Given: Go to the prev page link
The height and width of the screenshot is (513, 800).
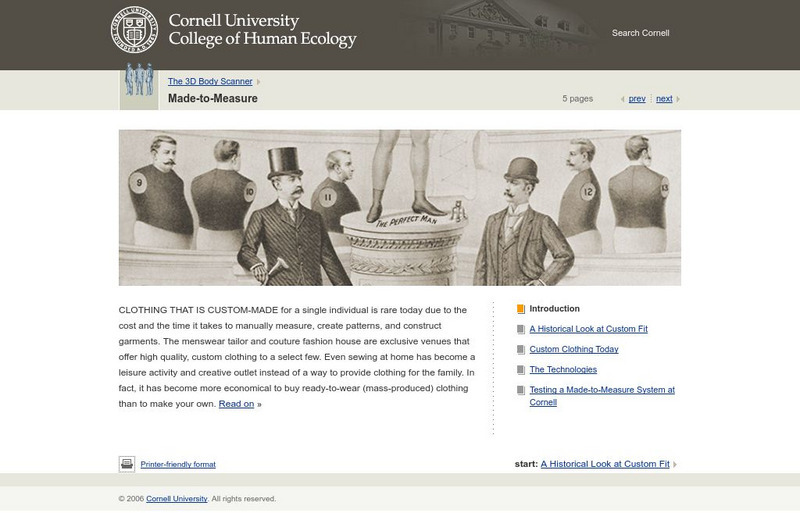Looking at the screenshot, I should coord(637,99).
